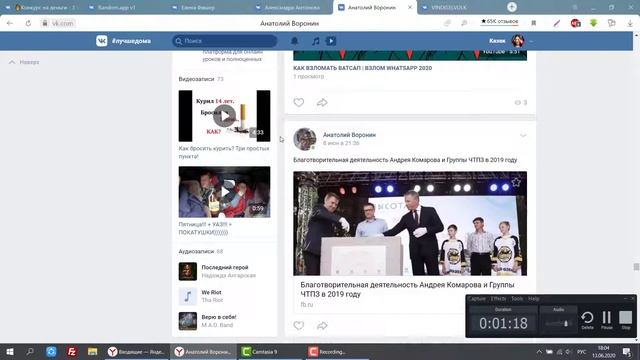Open a new browser tab

coord(511,7)
